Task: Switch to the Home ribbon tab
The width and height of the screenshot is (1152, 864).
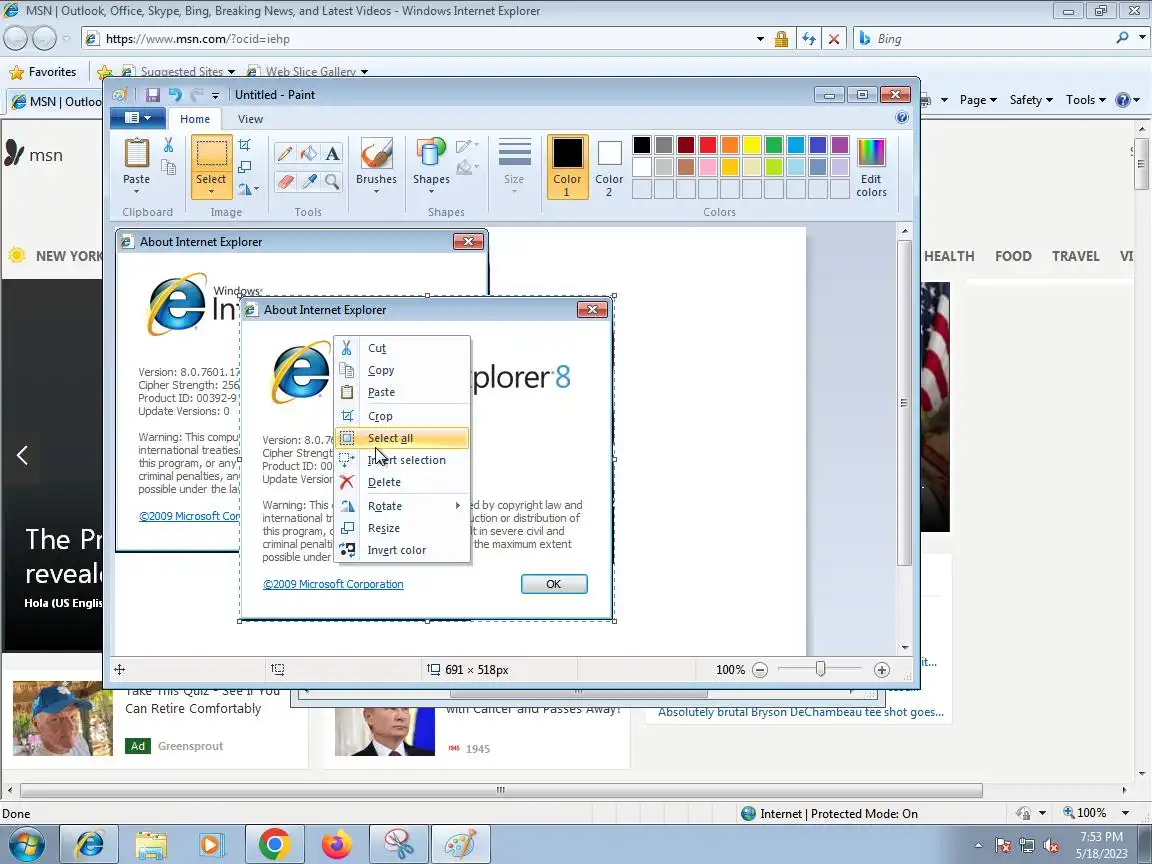Action: 195,119
